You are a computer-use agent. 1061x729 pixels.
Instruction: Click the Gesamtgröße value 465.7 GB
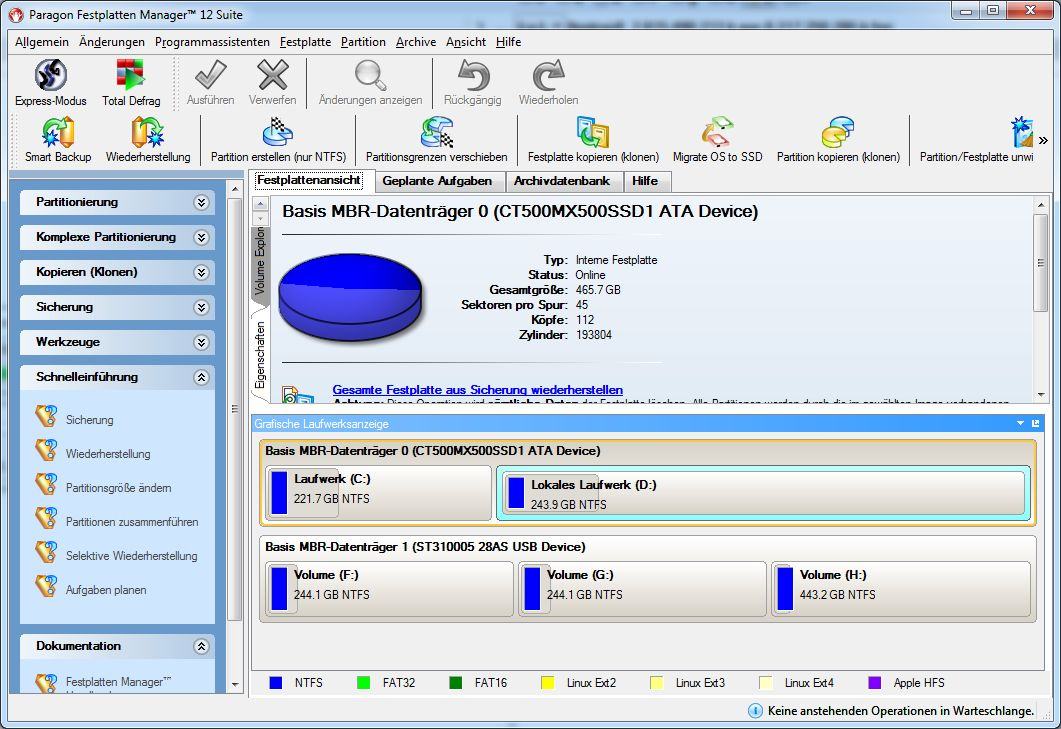tap(597, 290)
